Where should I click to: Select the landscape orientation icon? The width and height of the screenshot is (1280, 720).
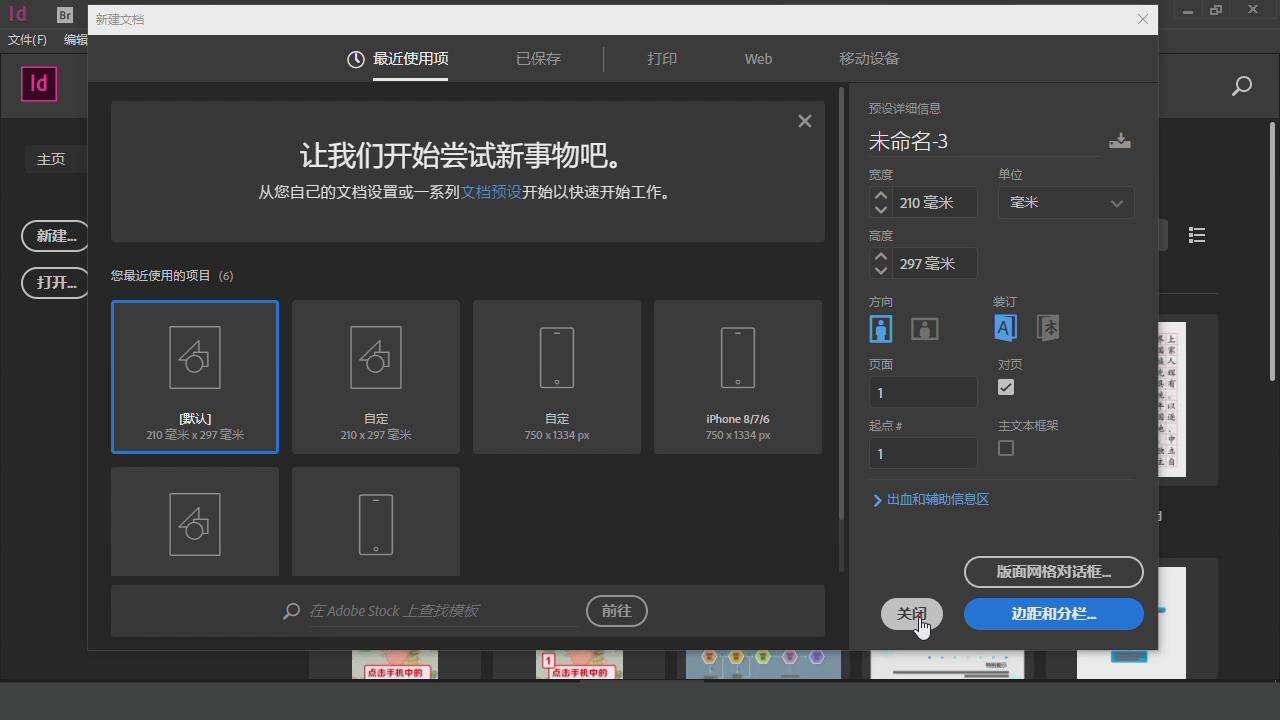[x=924, y=328]
